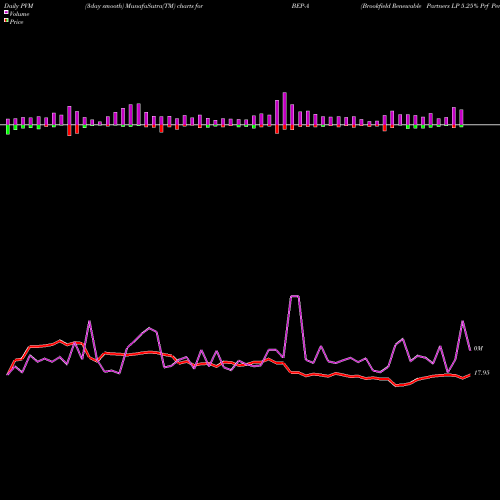Image resolution: width=500 pixels, height=500 pixels.
Task: Select the 'Volume' legend label
Action: click(x=19, y=14)
